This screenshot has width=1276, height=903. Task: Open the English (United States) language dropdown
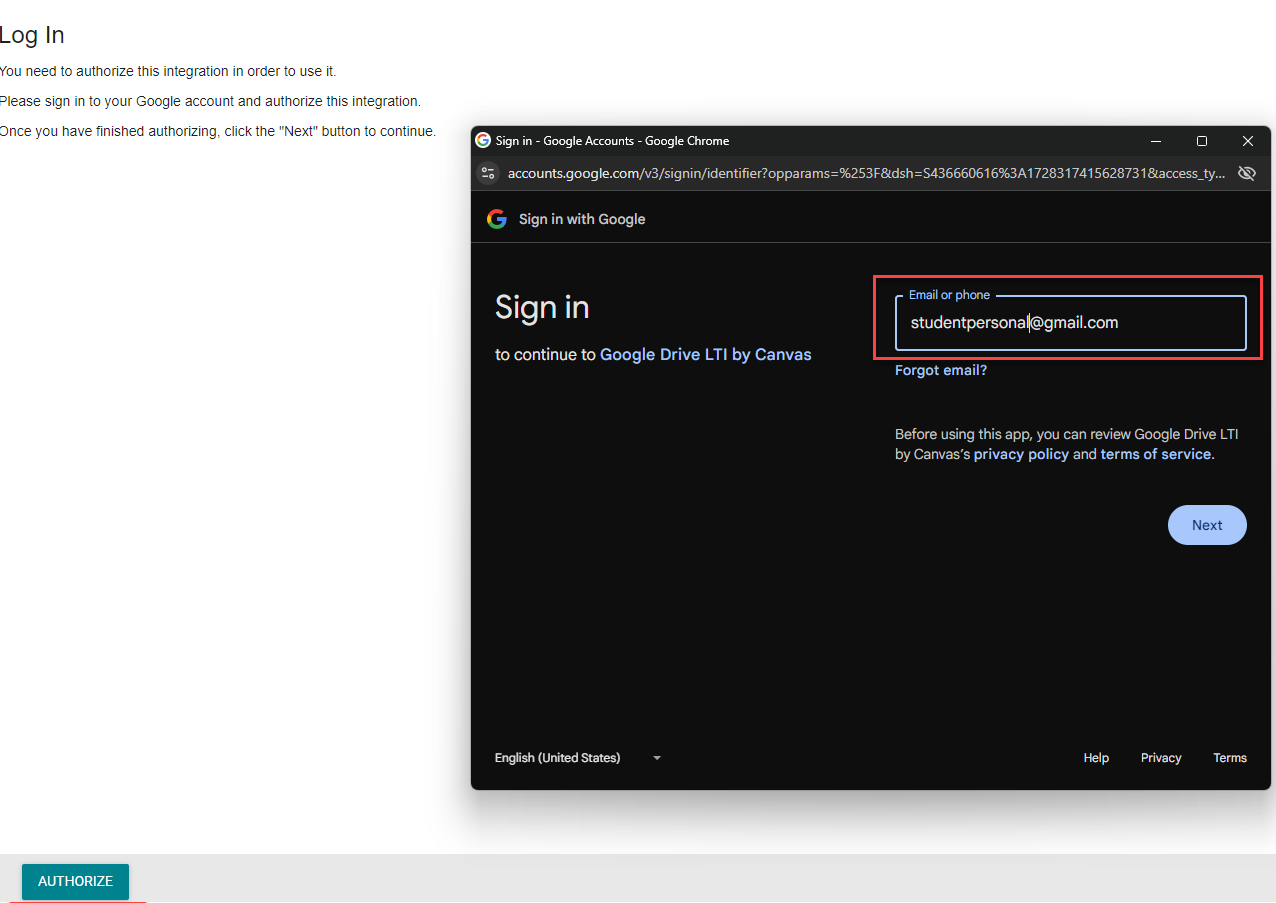(x=557, y=757)
